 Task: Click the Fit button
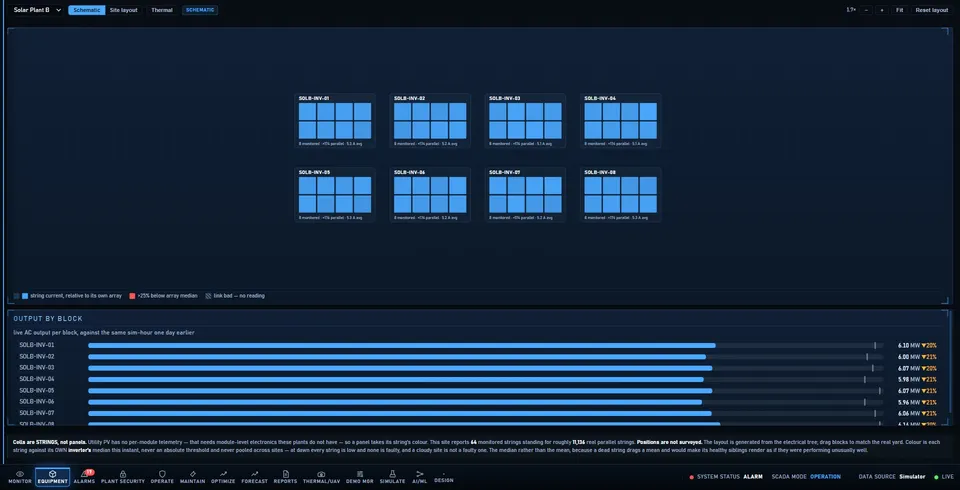click(899, 10)
